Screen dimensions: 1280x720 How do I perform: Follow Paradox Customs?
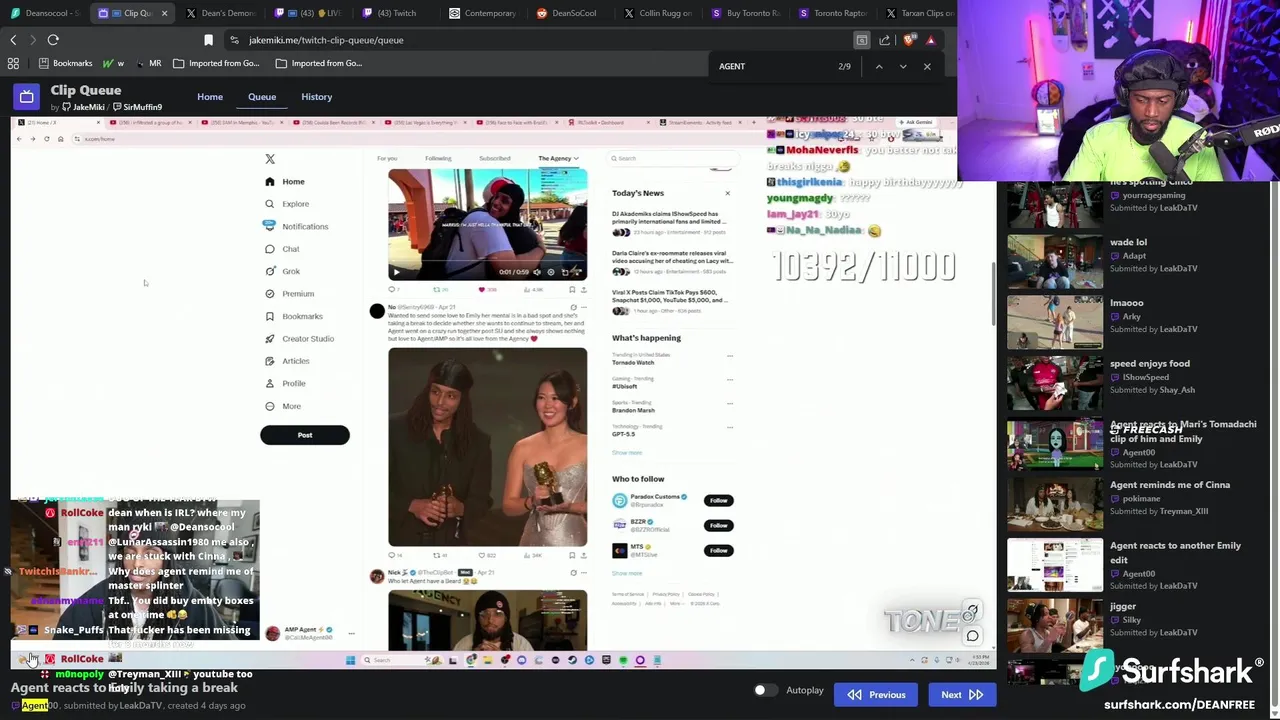coord(718,500)
